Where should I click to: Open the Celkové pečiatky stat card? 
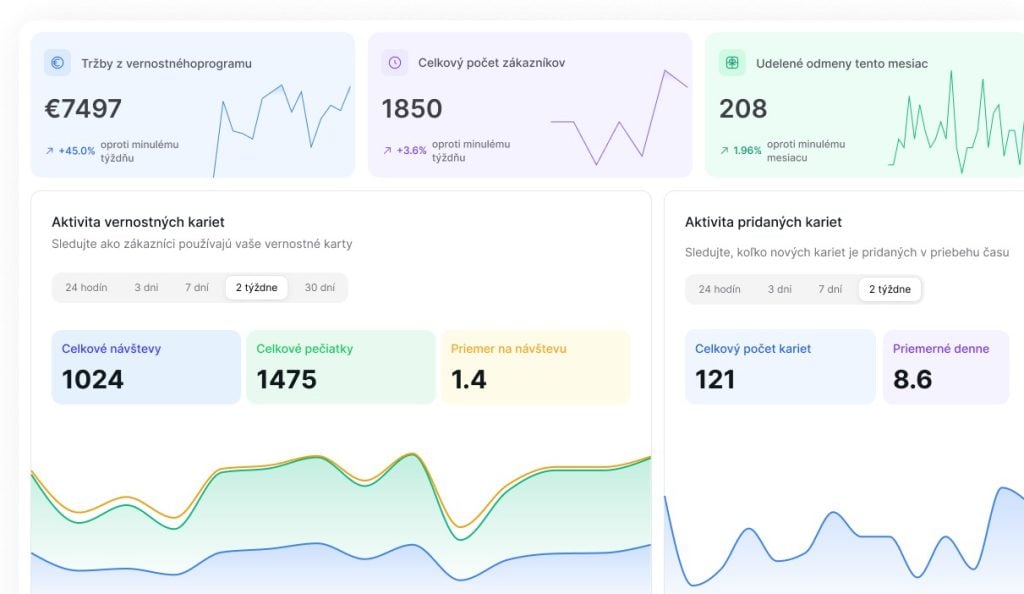point(341,367)
